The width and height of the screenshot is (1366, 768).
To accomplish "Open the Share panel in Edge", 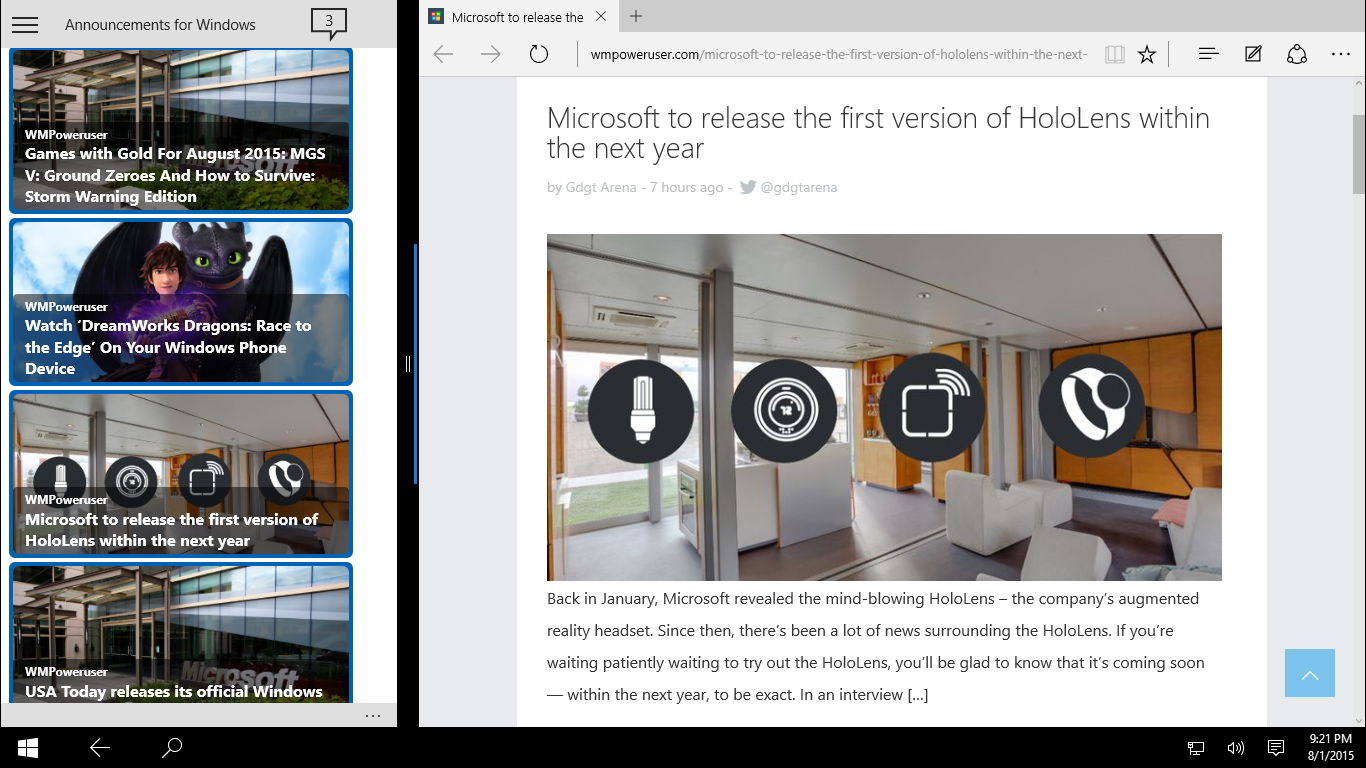I will 1297,54.
